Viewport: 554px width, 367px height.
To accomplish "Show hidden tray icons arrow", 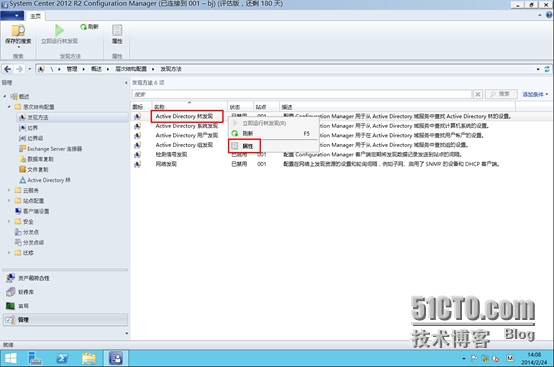I will [464, 359].
